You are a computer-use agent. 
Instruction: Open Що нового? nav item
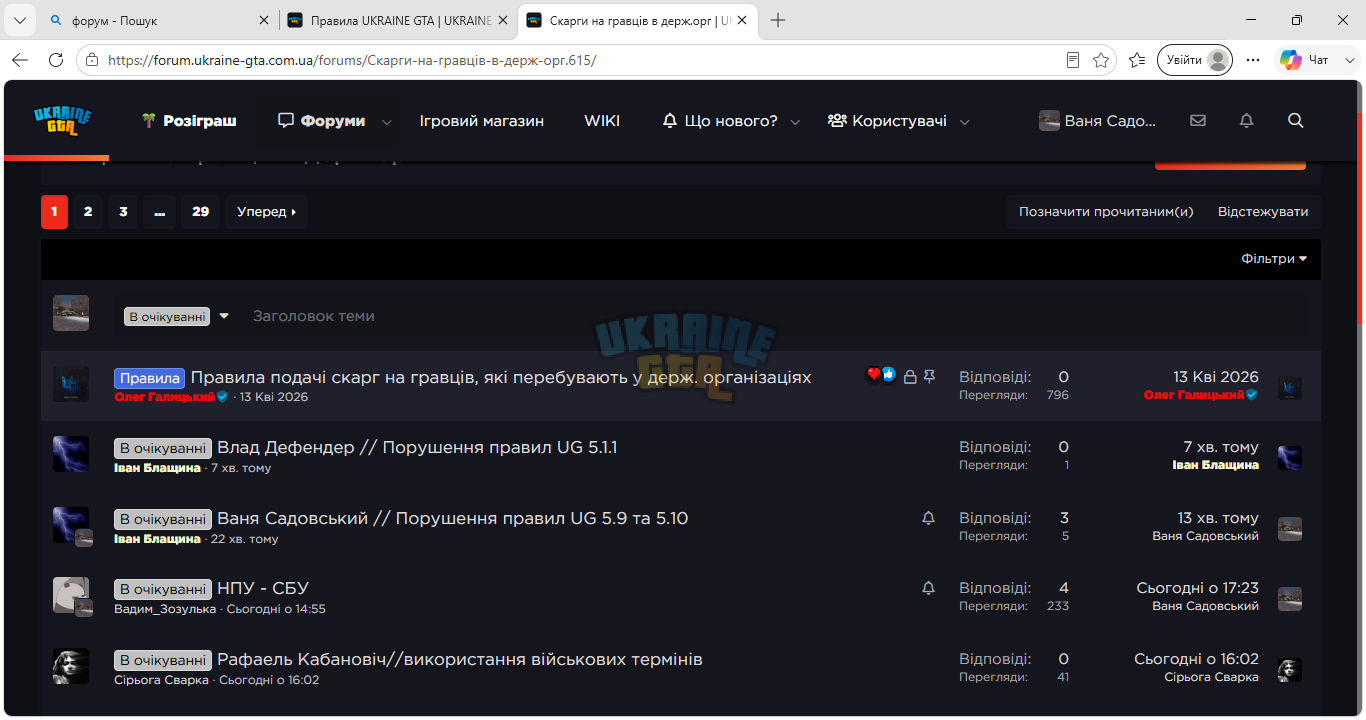tap(720, 121)
